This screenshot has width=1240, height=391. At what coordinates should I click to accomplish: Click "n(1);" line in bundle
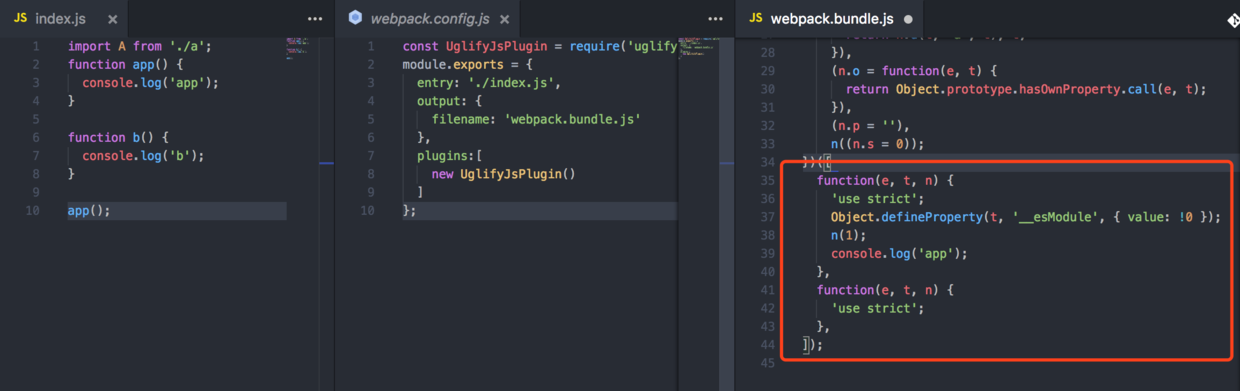[848, 235]
